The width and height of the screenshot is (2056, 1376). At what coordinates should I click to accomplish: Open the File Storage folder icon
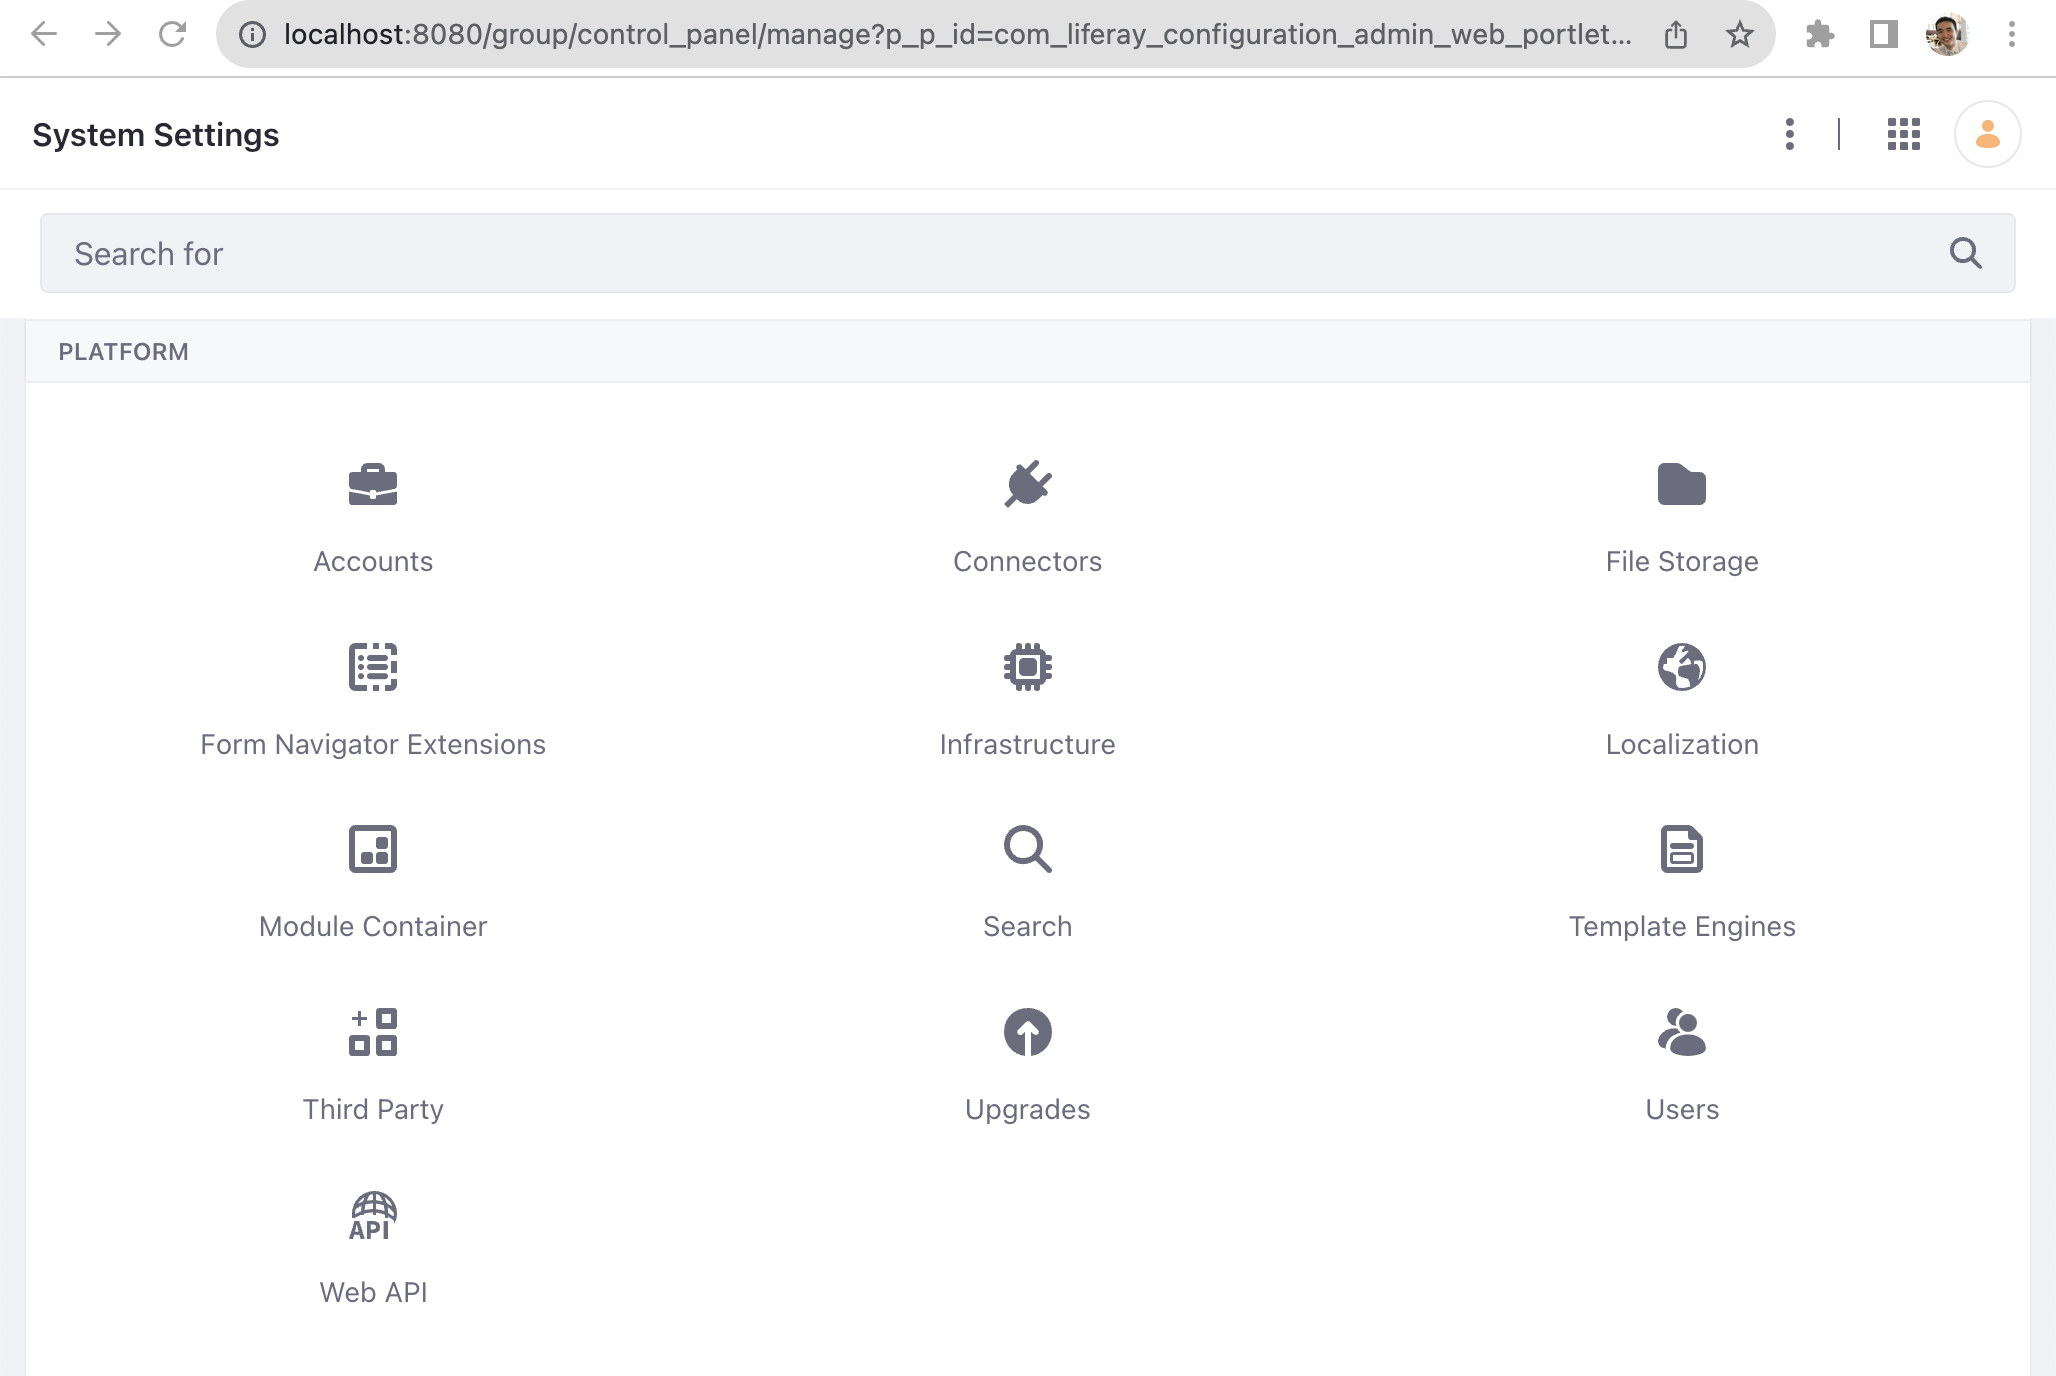pyautogui.click(x=1681, y=485)
